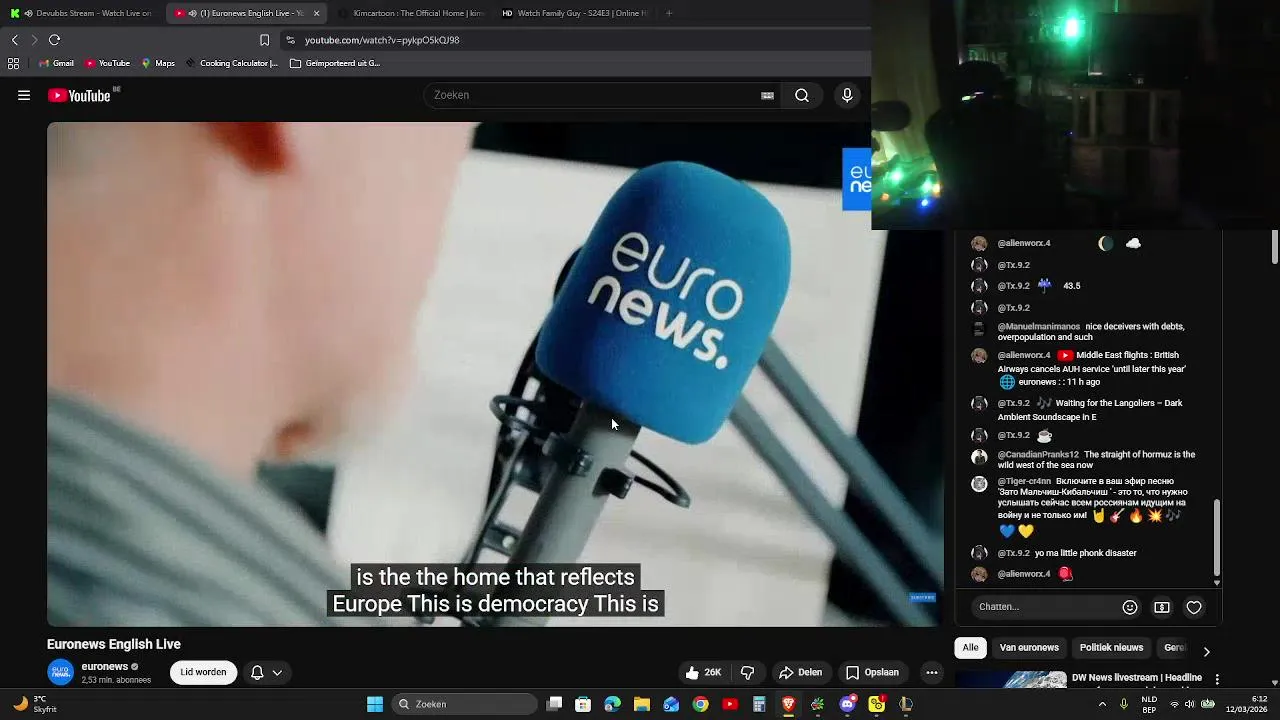Show more filter chips with right arrow
1280x720 pixels.
click(1206, 651)
